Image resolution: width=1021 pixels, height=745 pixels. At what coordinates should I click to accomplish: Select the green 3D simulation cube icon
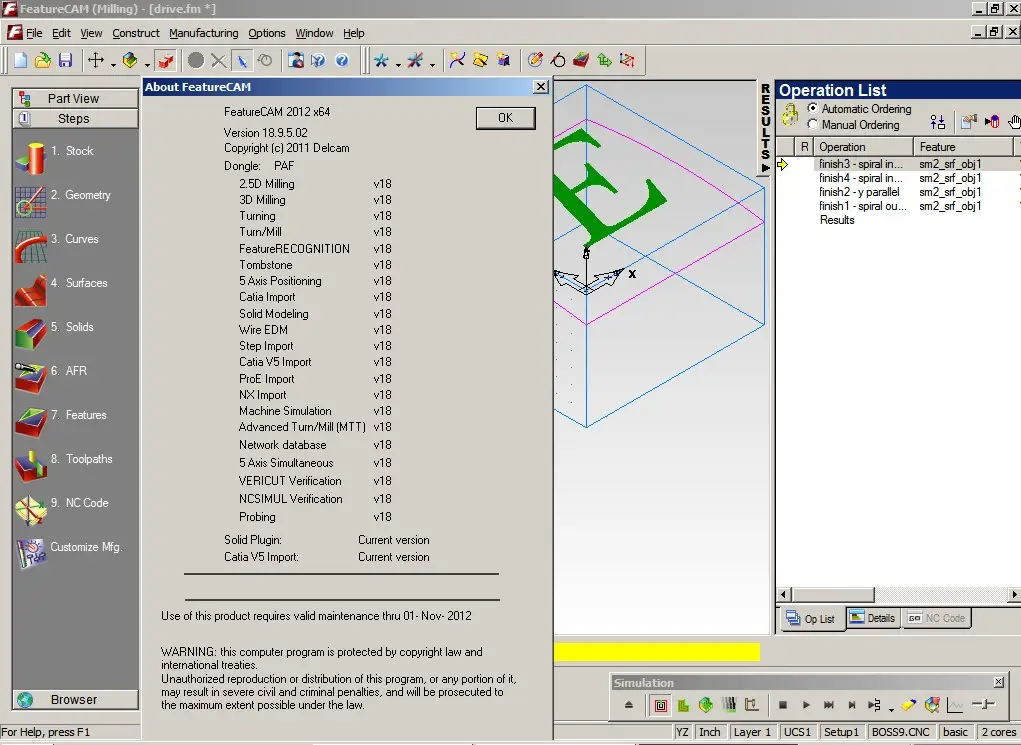pos(705,705)
